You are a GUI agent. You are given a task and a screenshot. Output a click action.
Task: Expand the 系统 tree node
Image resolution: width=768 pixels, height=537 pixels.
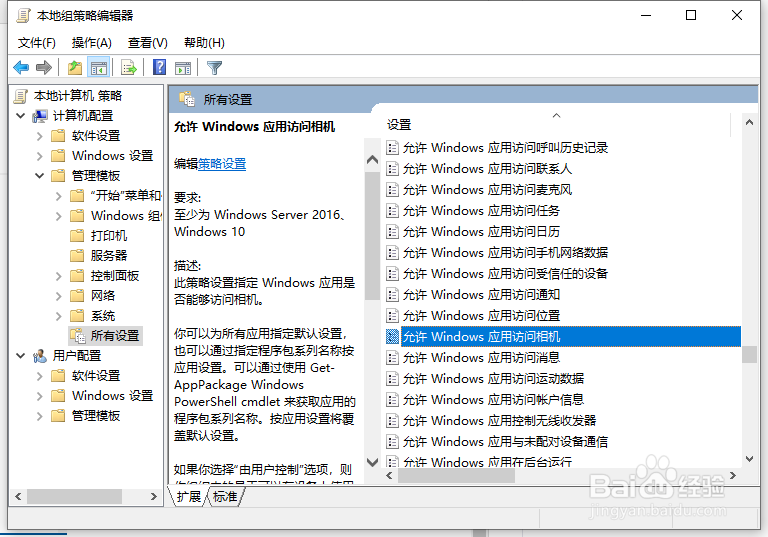click(x=59, y=316)
